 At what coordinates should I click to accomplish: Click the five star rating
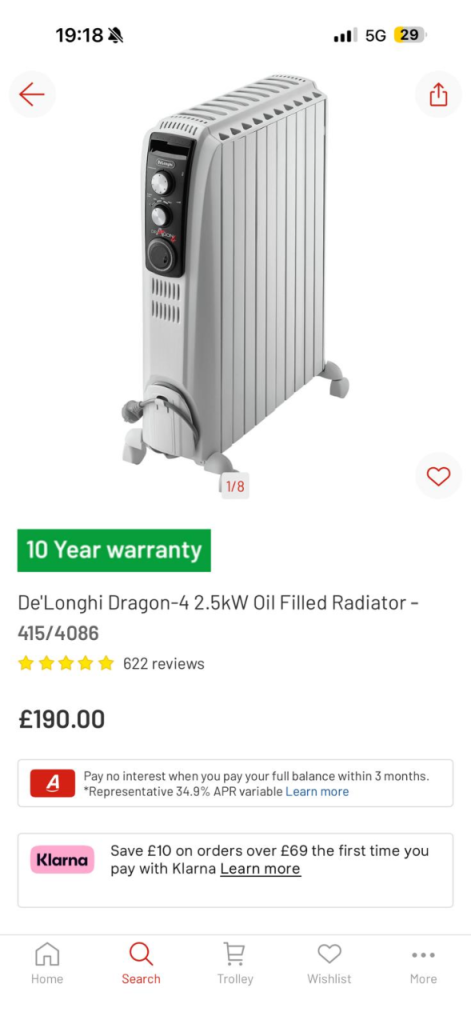point(66,664)
